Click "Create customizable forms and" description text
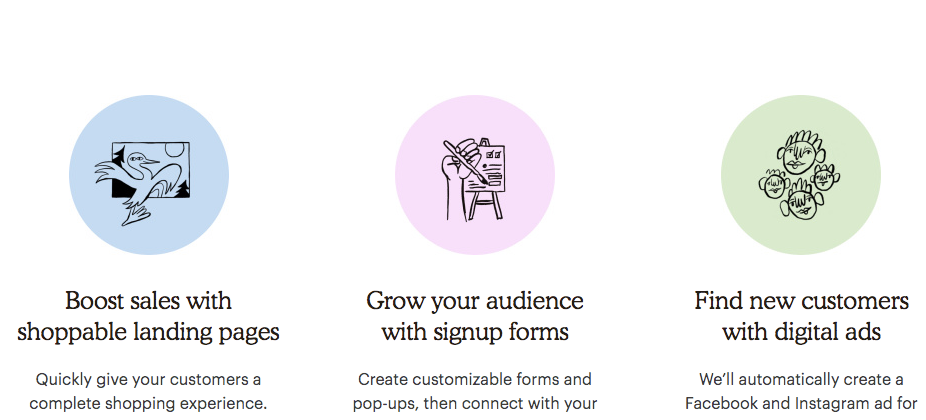This screenshot has width=926, height=420. (x=475, y=379)
